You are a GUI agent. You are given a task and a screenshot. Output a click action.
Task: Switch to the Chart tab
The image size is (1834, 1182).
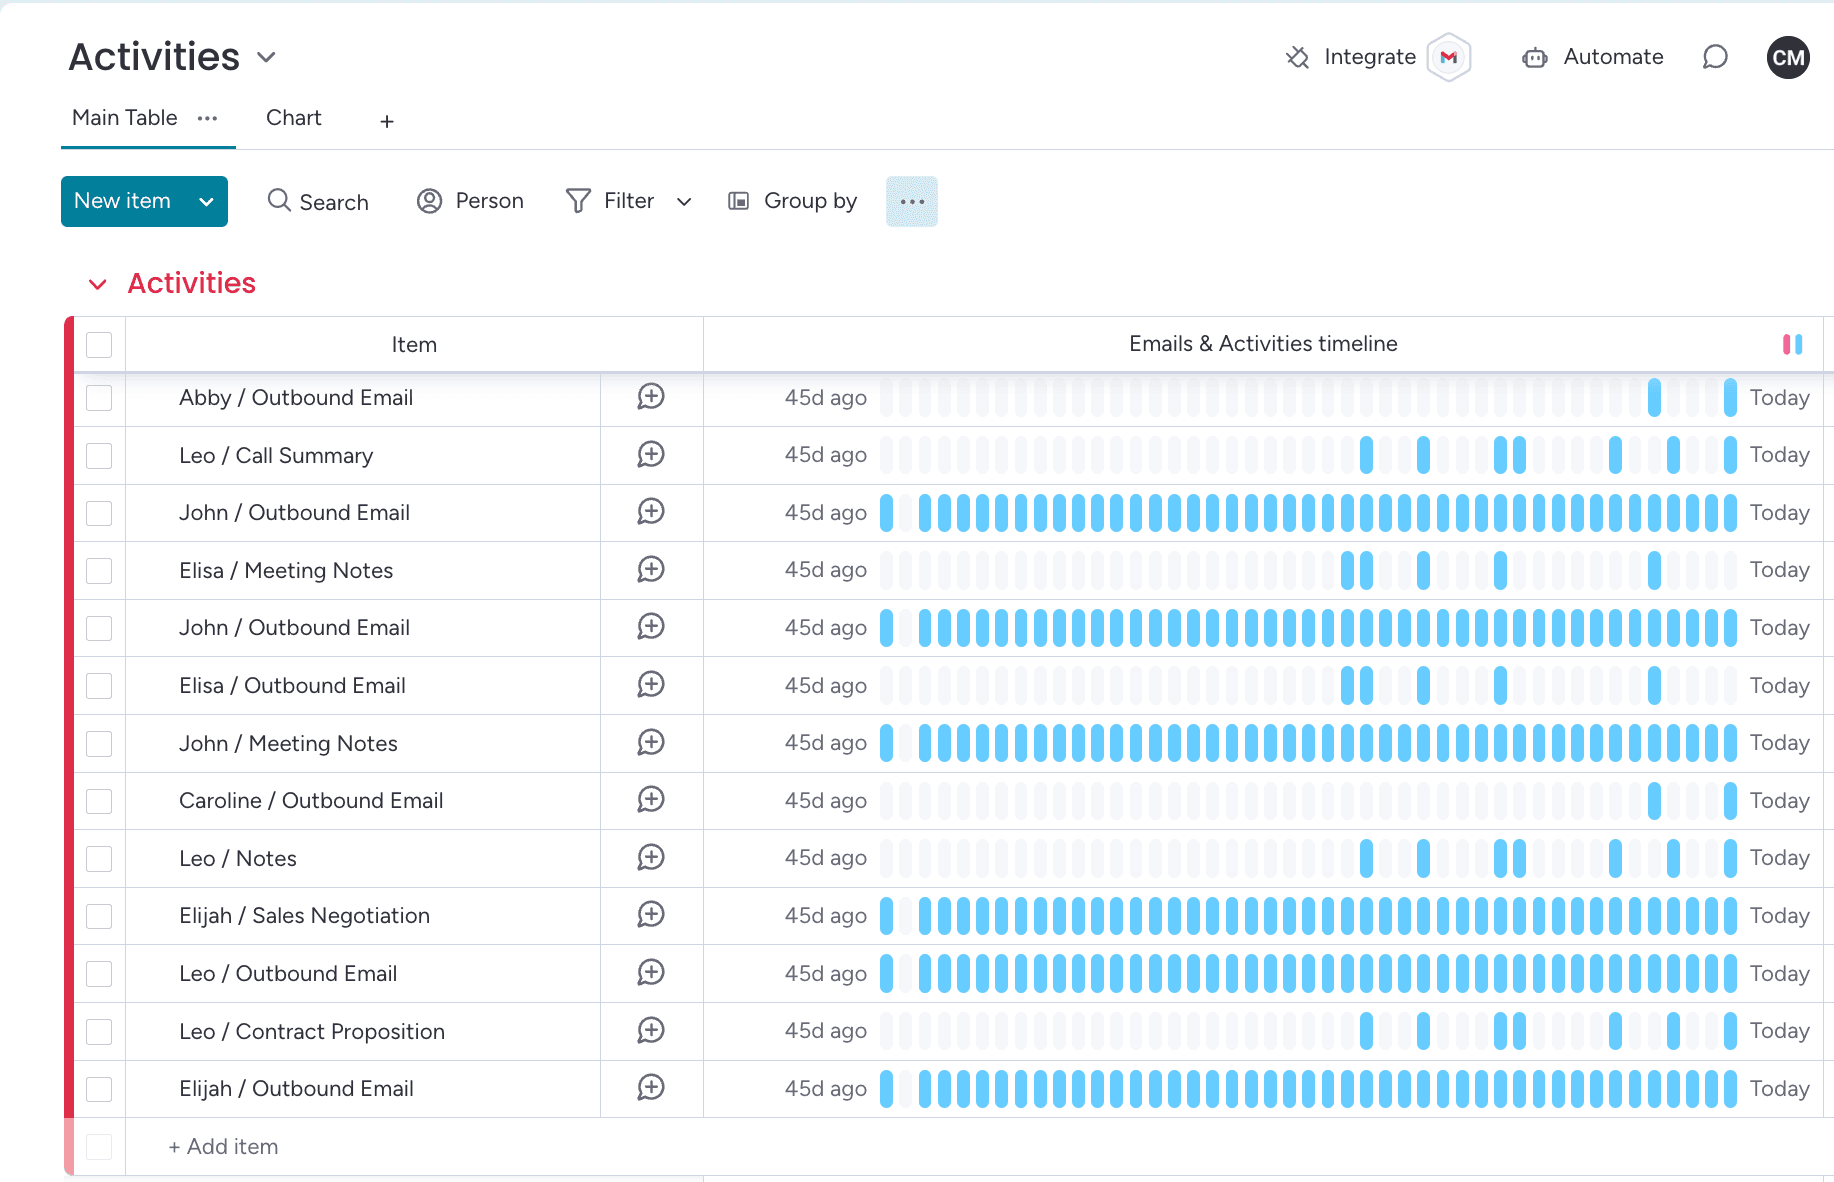294,118
